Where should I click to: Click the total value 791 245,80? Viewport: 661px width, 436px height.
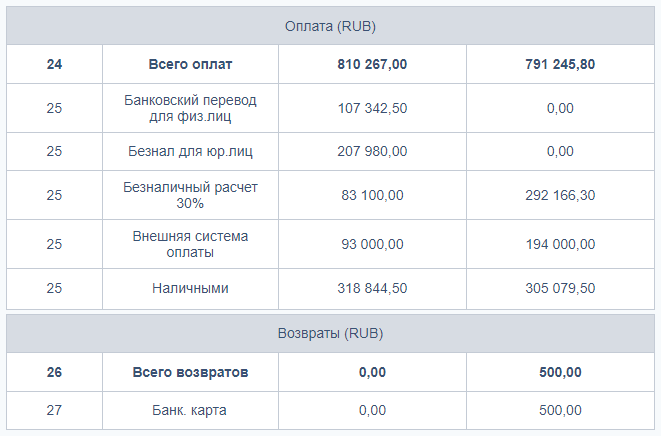click(560, 65)
